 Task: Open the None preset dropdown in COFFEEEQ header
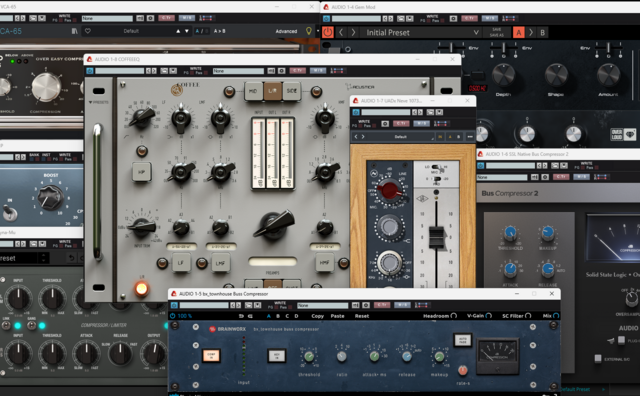click(x=238, y=71)
